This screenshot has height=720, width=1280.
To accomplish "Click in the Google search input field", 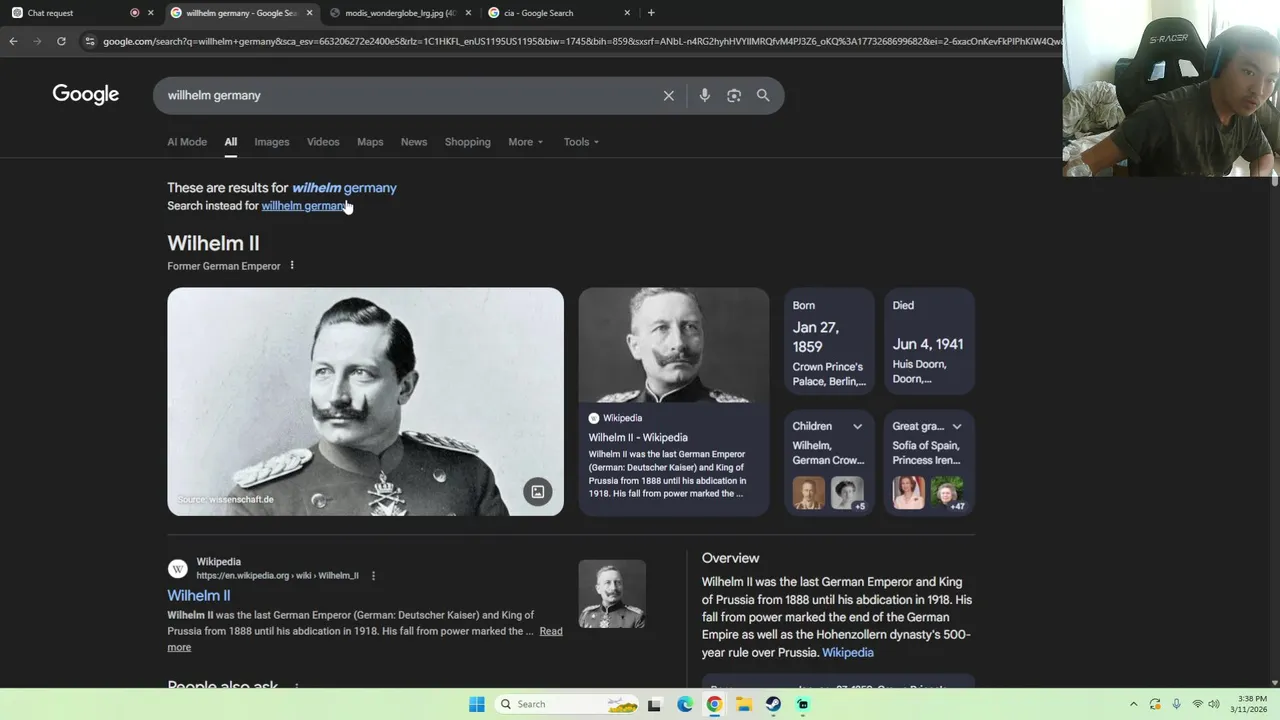I will click(410, 95).
